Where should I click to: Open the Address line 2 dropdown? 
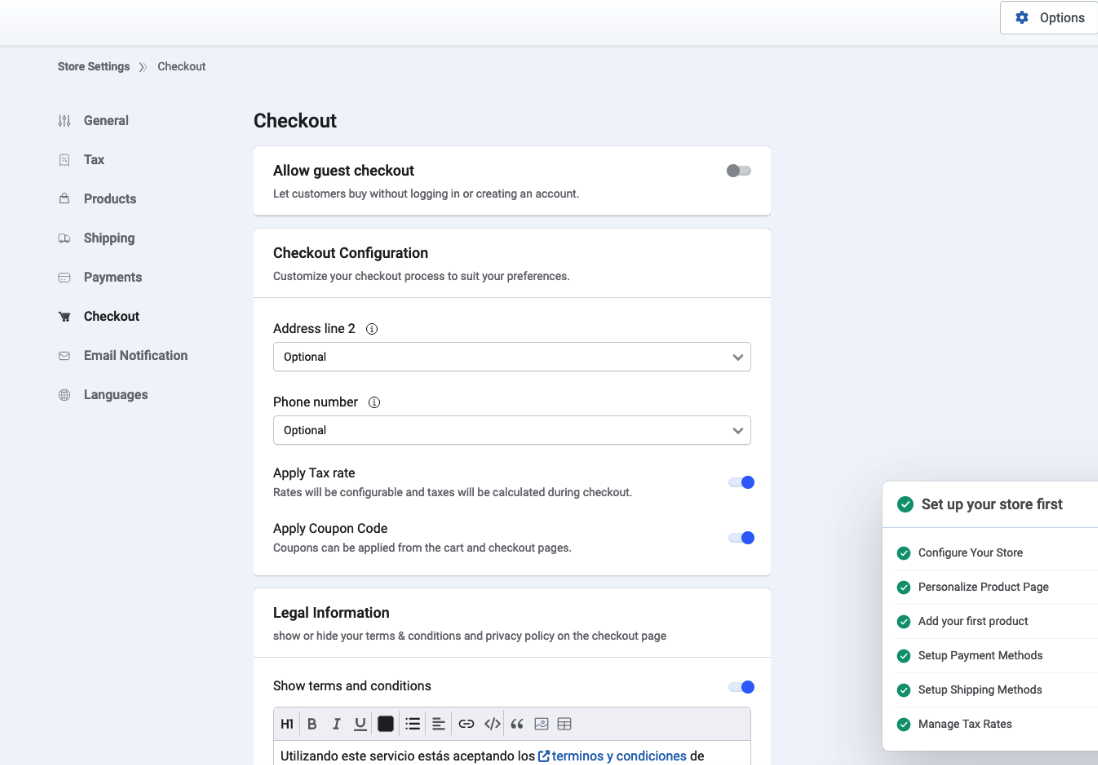511,357
